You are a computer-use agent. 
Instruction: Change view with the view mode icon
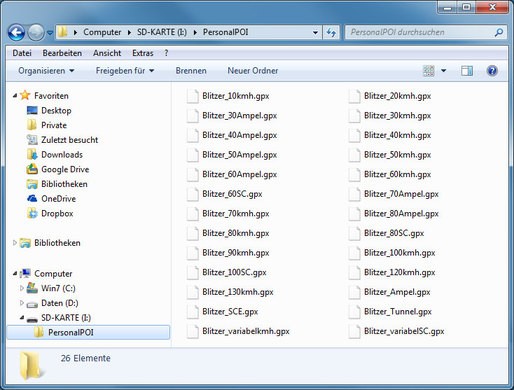pos(429,71)
